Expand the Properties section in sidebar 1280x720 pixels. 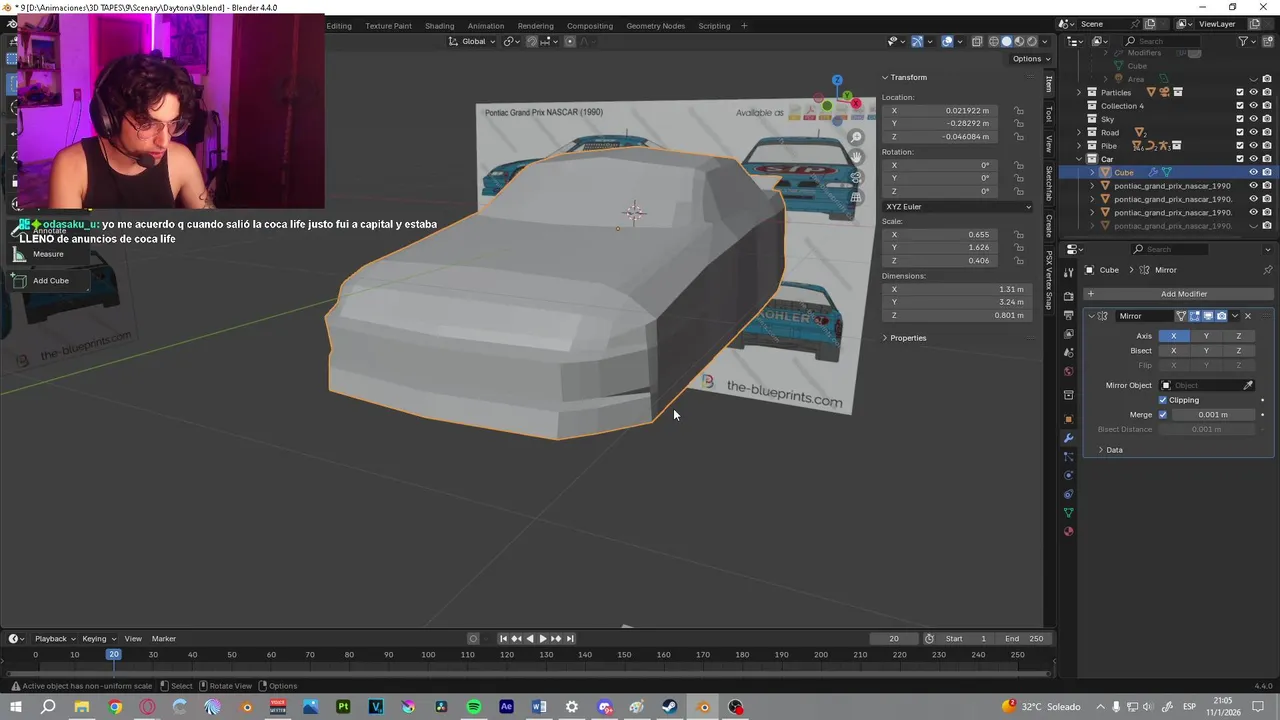(x=905, y=338)
